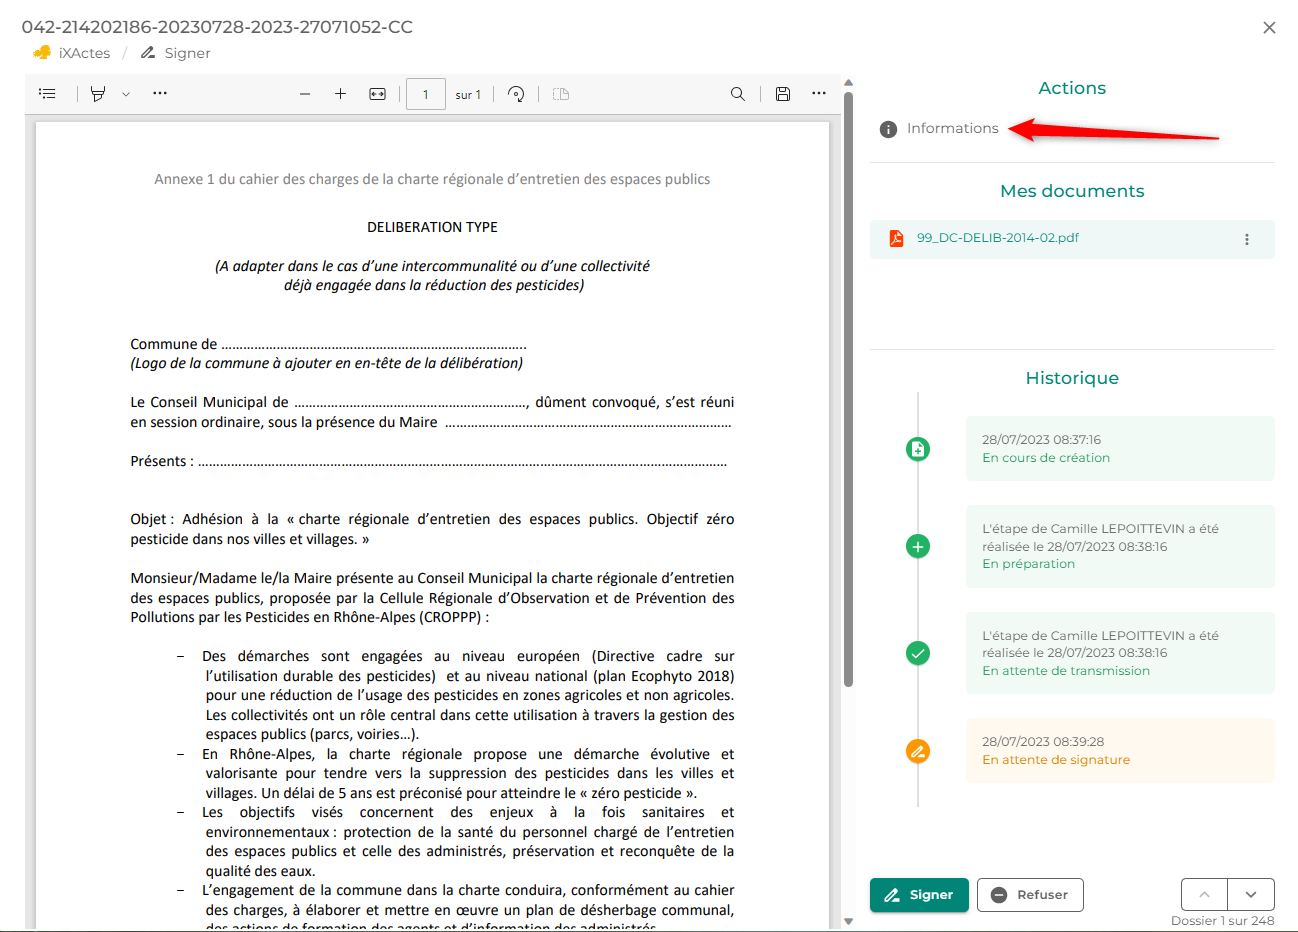The height and width of the screenshot is (932, 1298).
Task: Toggle fit to width view
Action: tap(377, 94)
